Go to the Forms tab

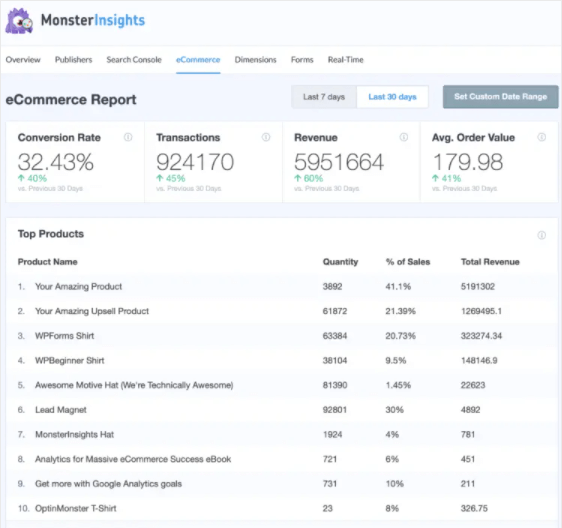pos(302,60)
